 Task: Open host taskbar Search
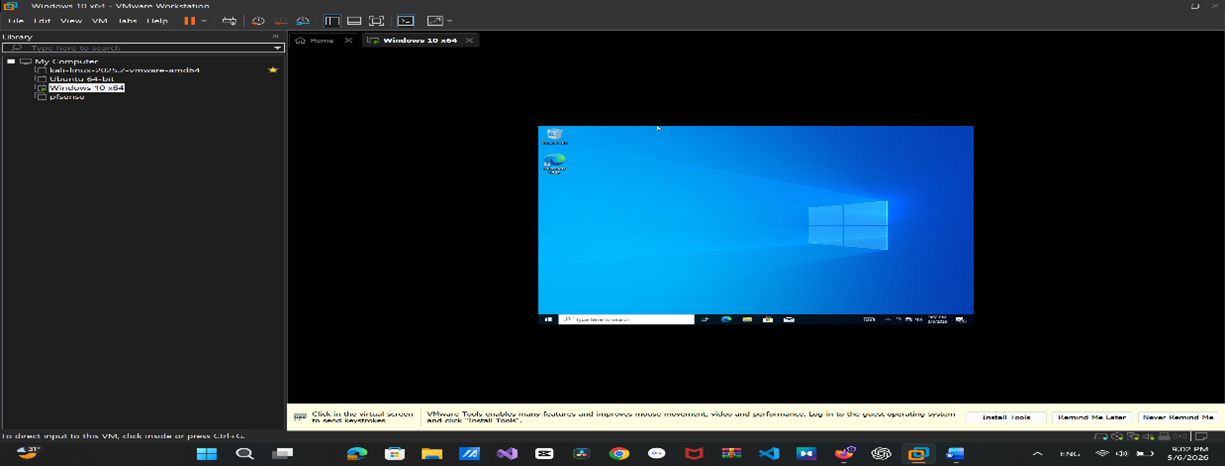245,454
